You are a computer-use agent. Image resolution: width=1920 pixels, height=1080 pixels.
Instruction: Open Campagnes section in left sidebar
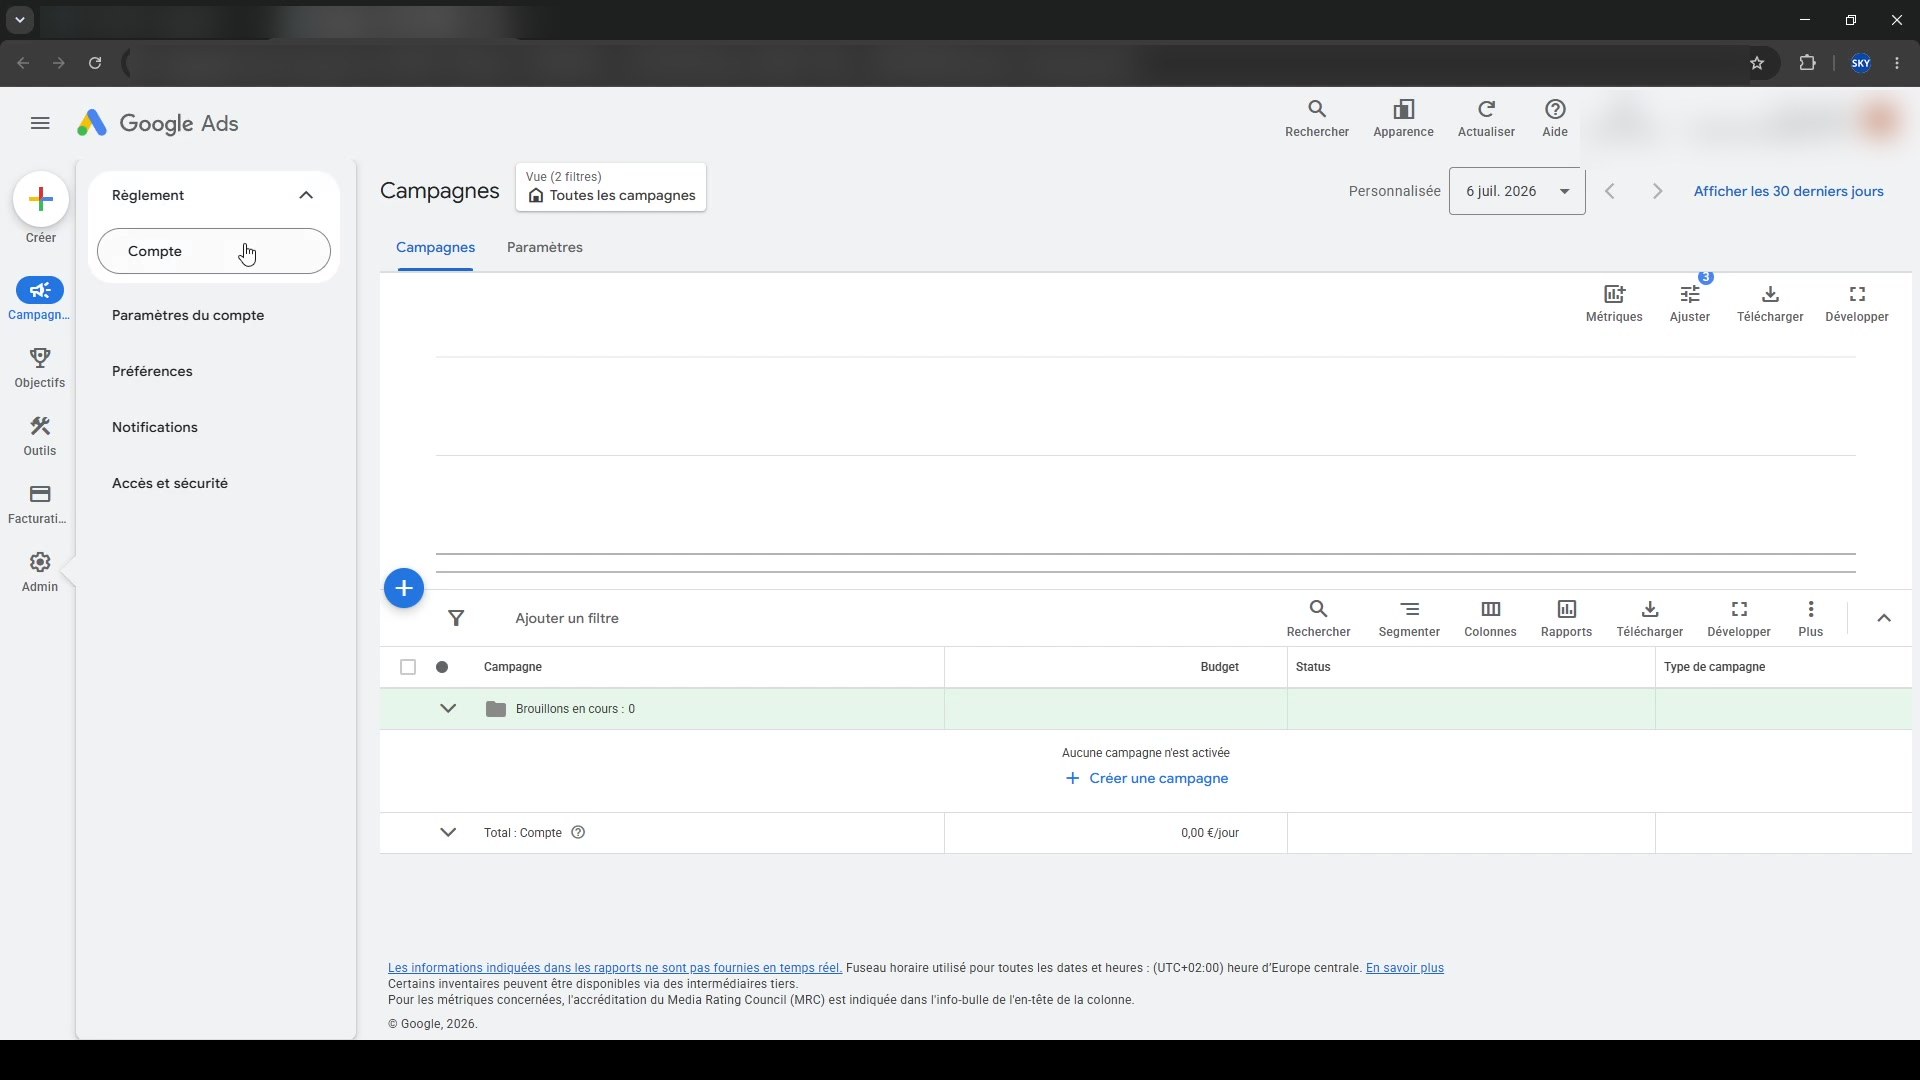tap(40, 299)
